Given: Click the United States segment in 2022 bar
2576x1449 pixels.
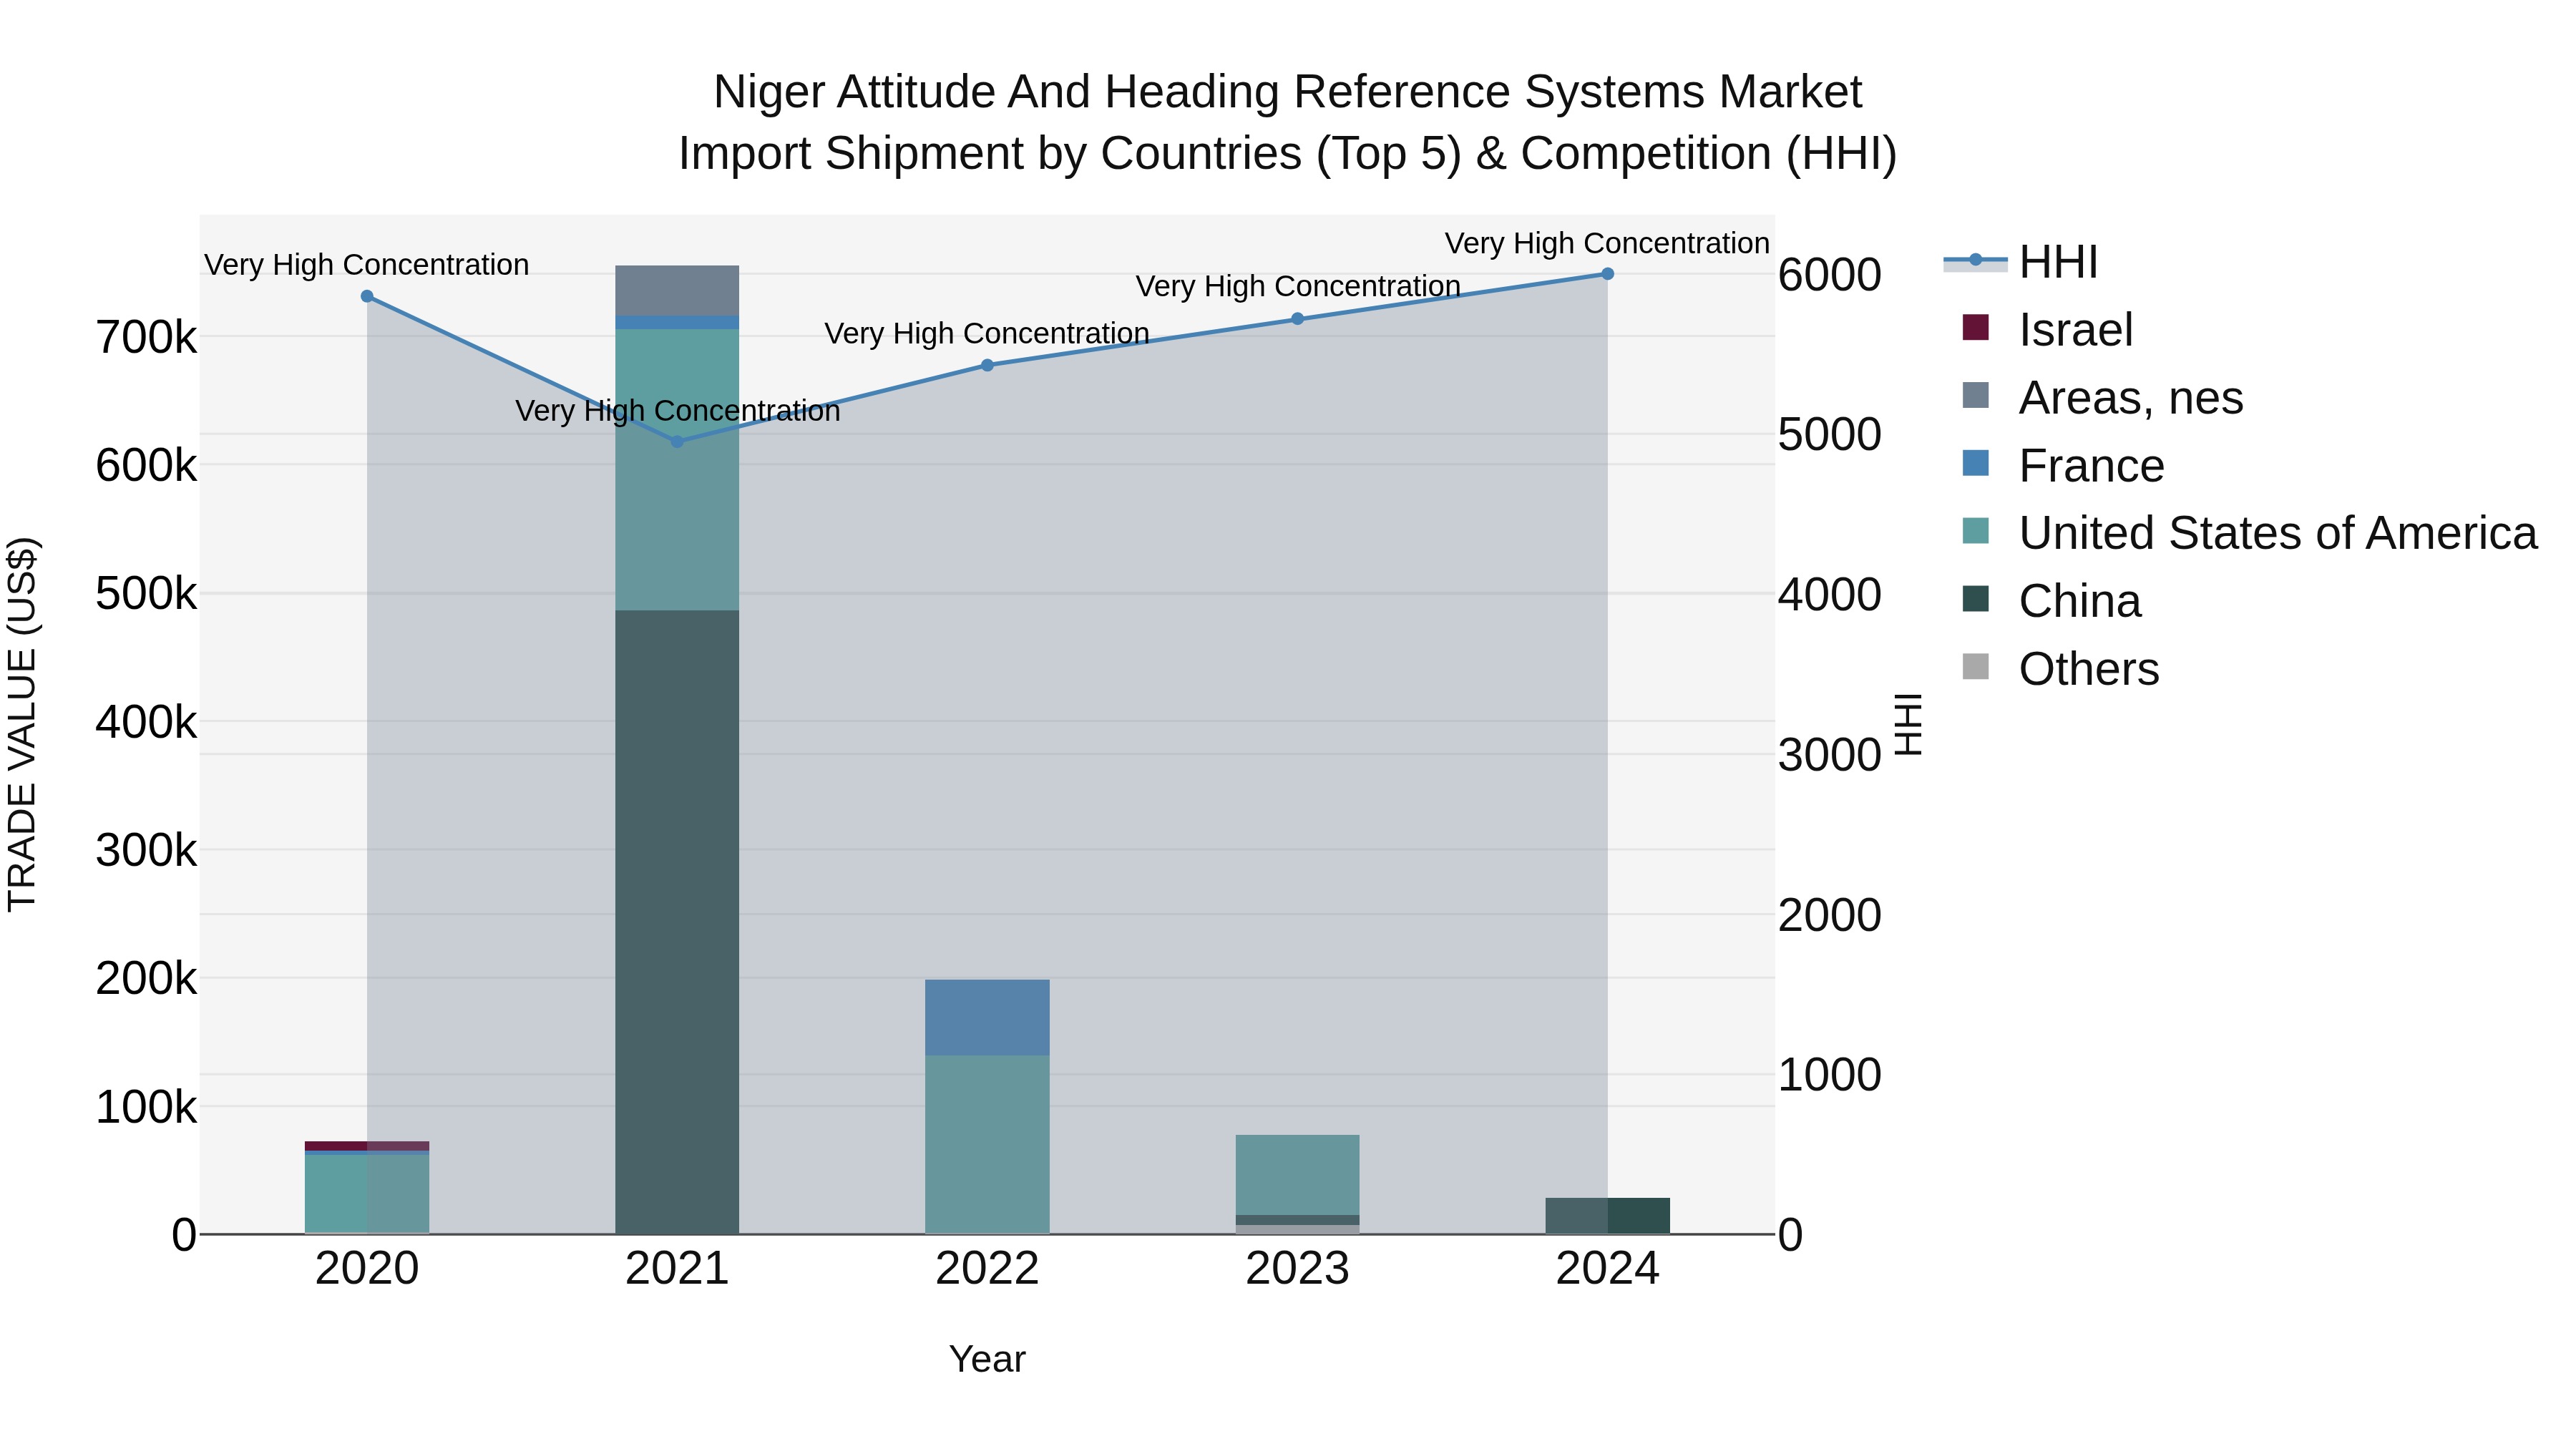Looking at the screenshot, I should (987, 1144).
